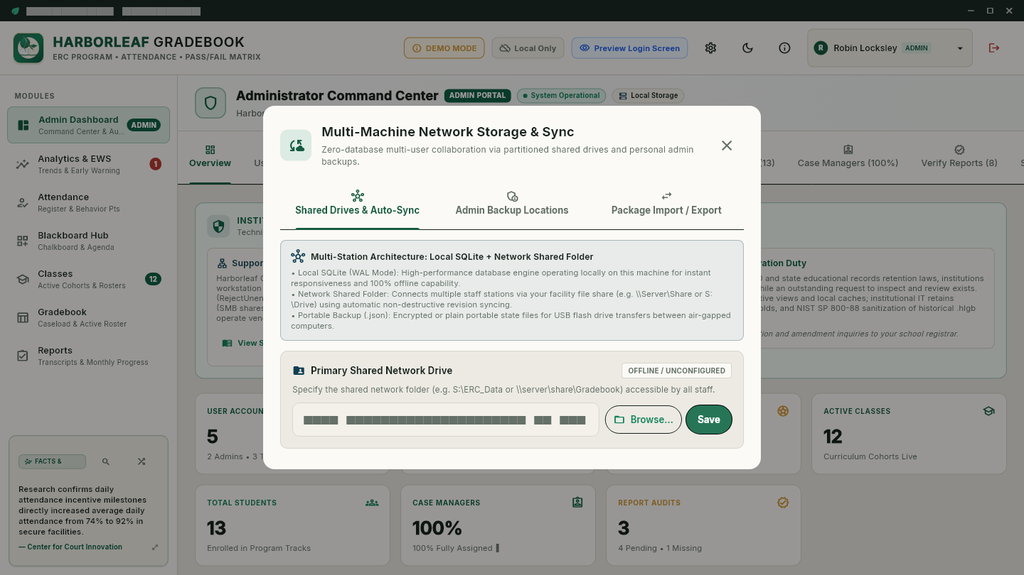Click the network sync dialog header icon
Image resolution: width=1024 pixels, height=575 pixels.
[x=296, y=145]
